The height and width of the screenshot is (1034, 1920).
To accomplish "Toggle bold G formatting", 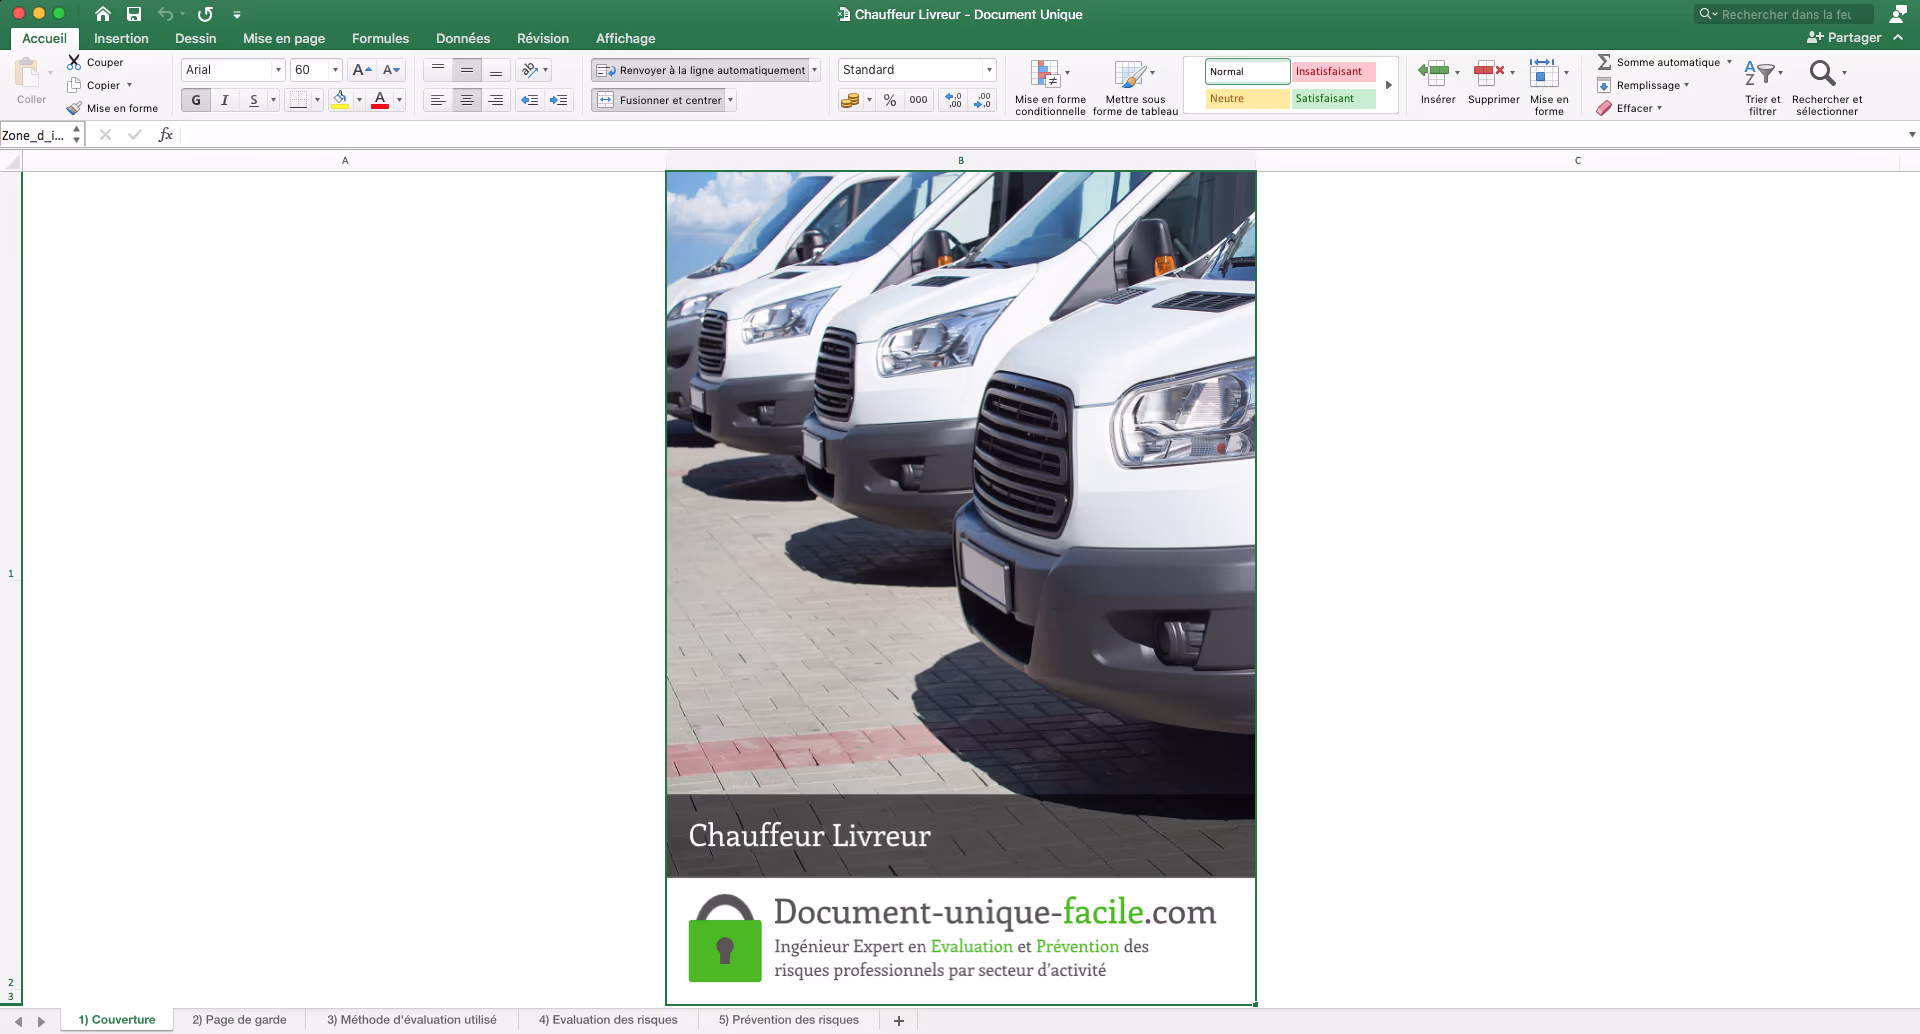I will pyautogui.click(x=196, y=100).
